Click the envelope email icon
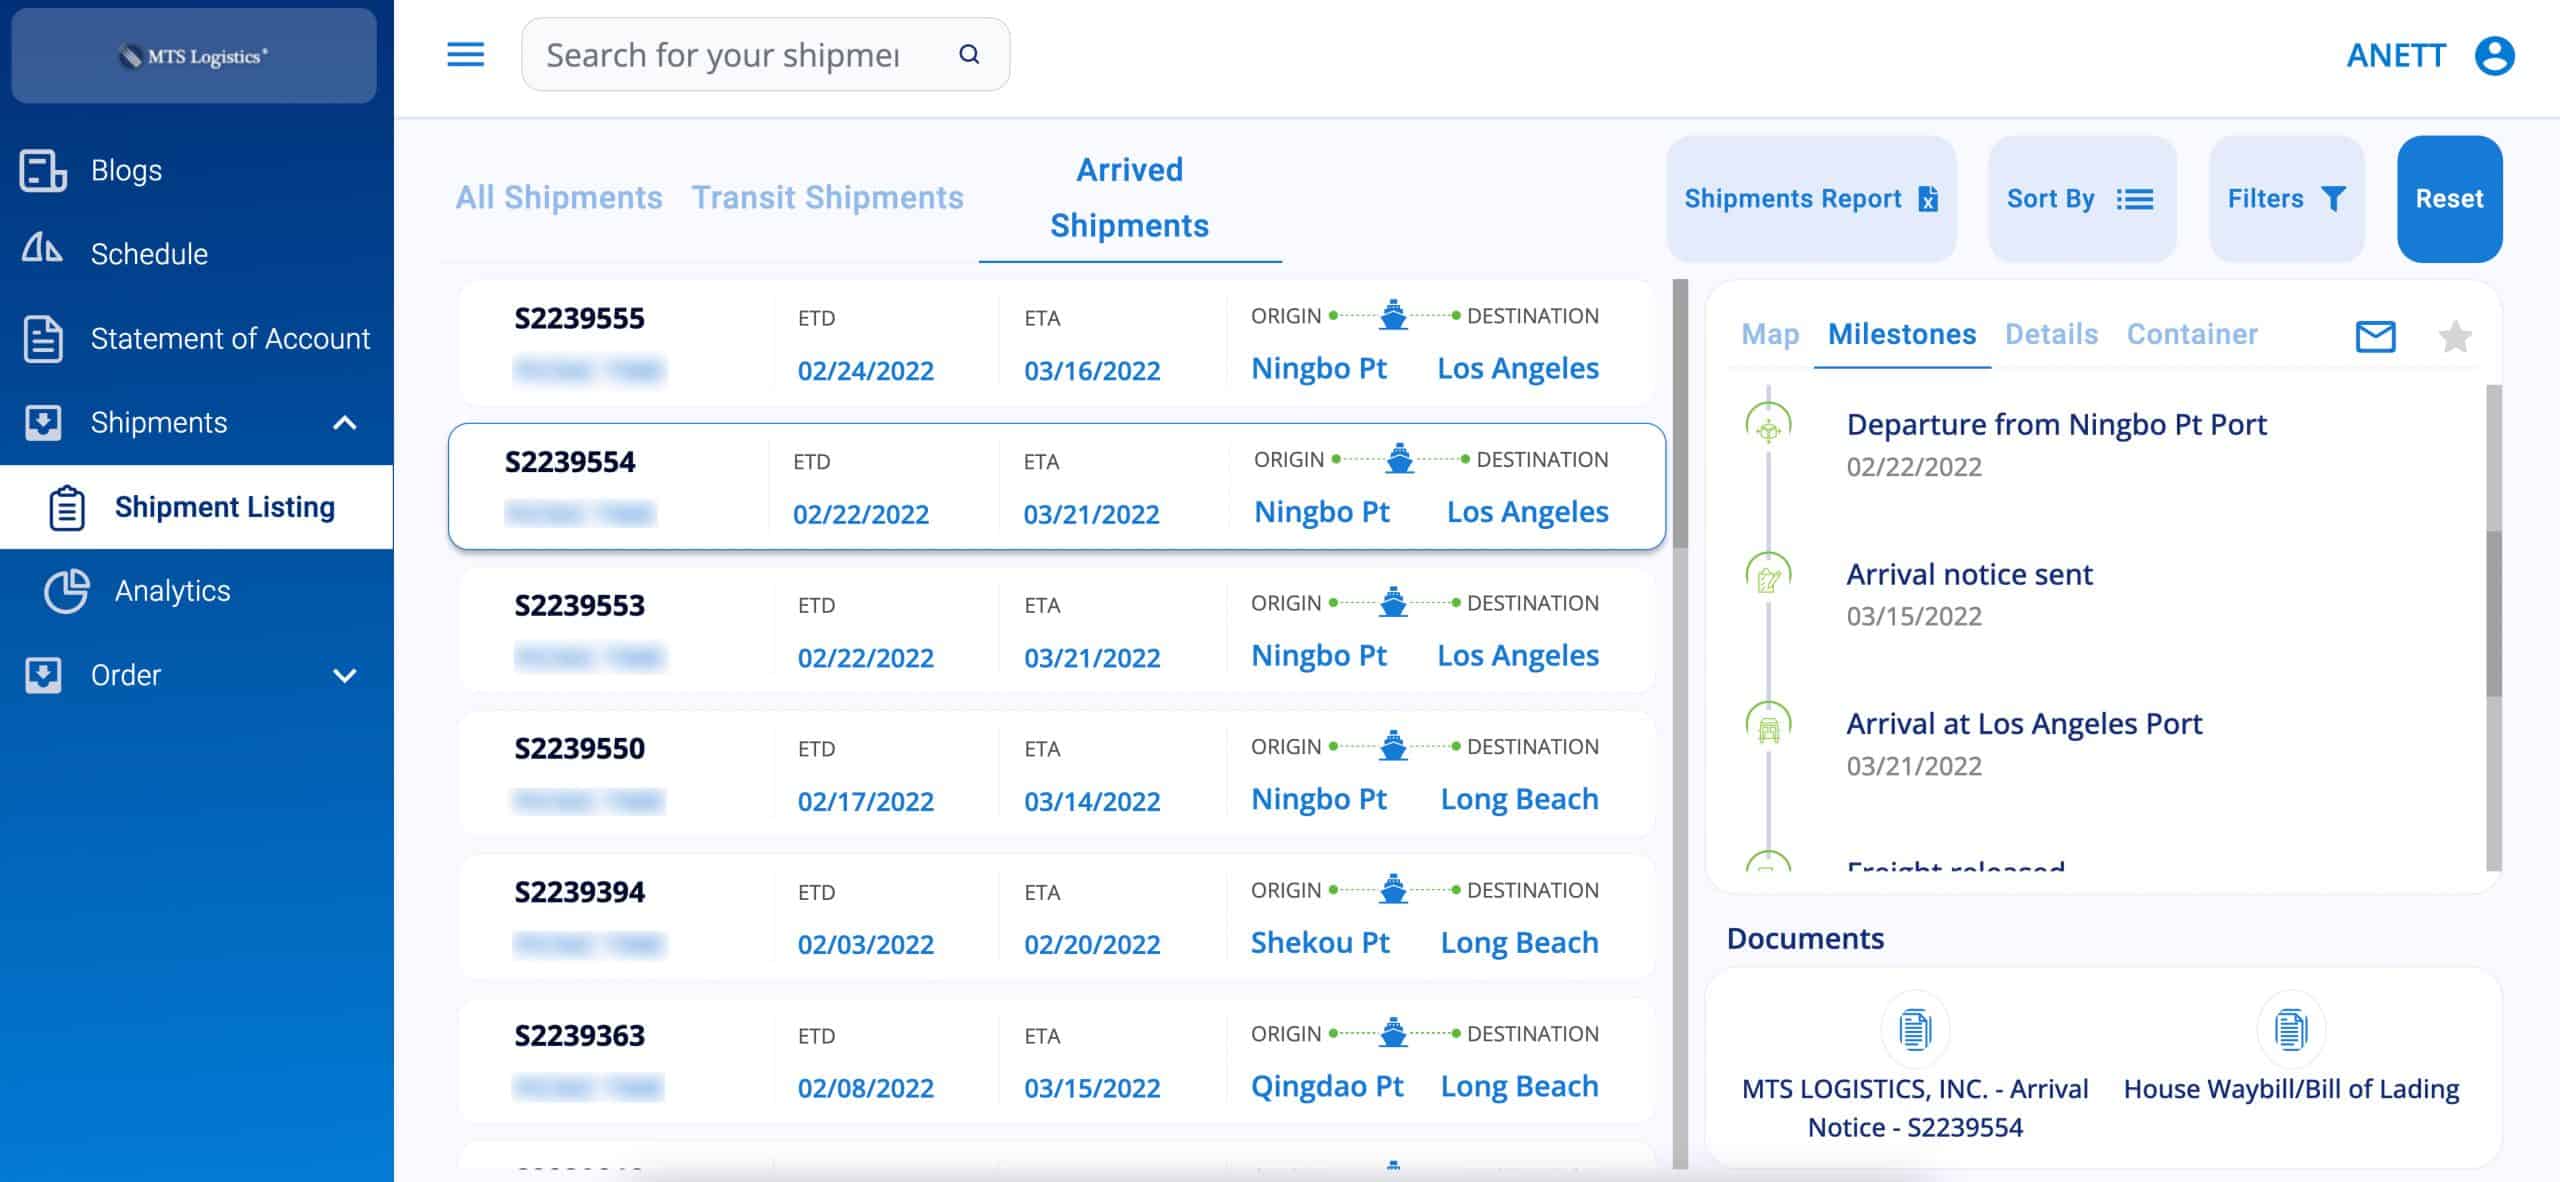This screenshot has height=1182, width=2560. tap(2376, 336)
